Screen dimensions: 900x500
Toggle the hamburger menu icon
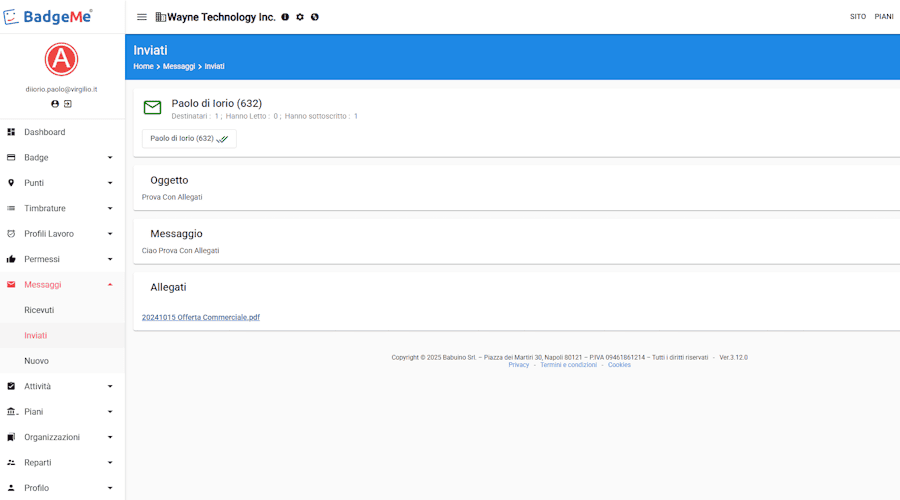142,17
